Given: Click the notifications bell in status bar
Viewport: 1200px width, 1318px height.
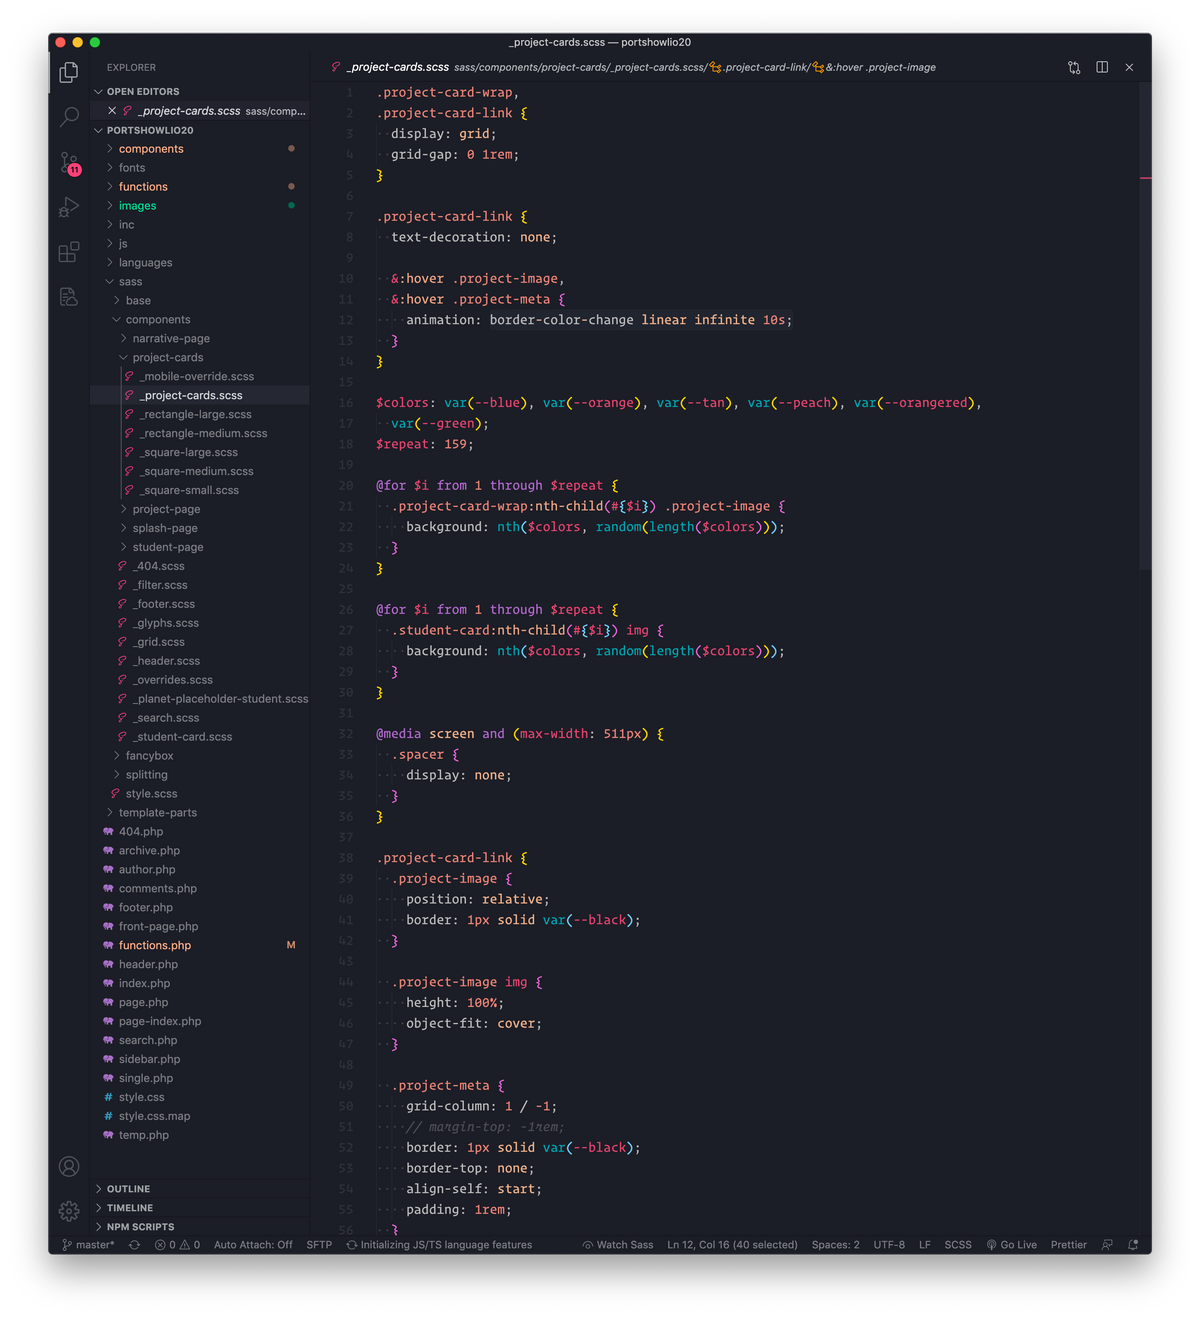Looking at the screenshot, I should click(x=1133, y=1245).
